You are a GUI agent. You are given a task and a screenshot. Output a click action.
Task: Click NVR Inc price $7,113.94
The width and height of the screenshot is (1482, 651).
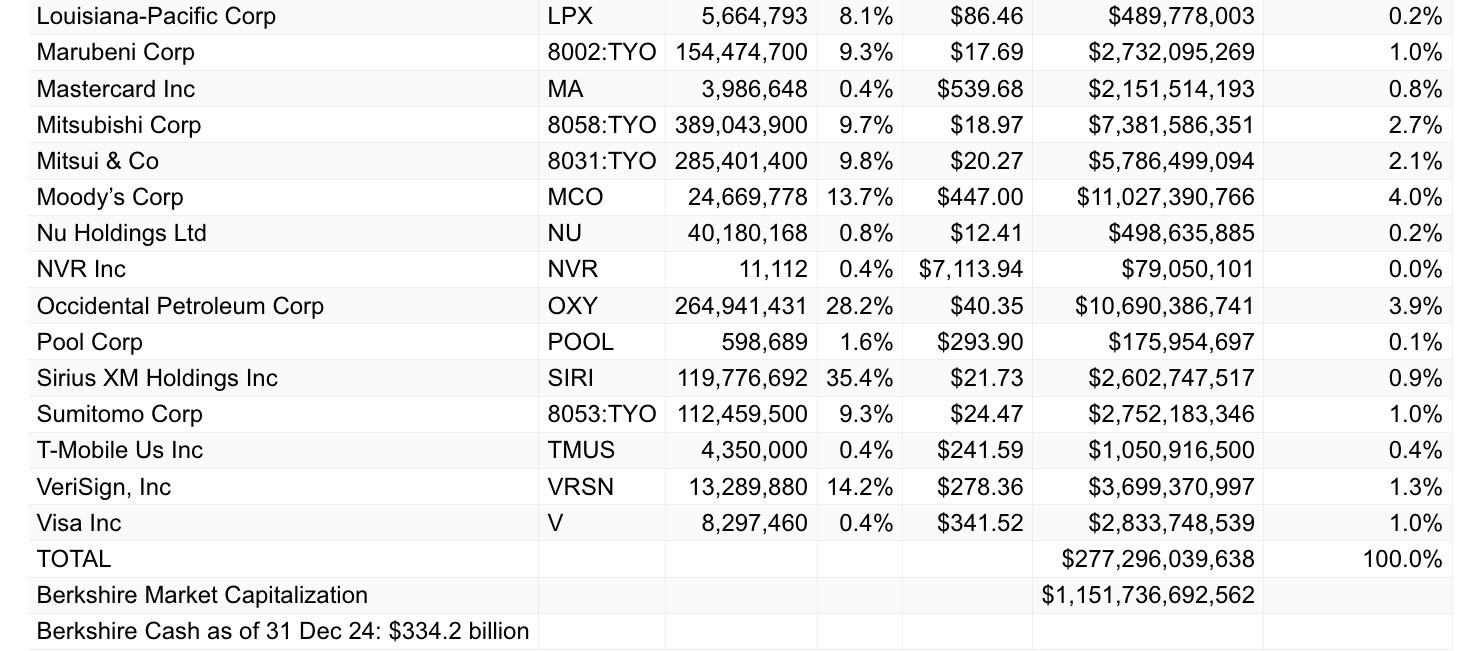click(x=970, y=269)
